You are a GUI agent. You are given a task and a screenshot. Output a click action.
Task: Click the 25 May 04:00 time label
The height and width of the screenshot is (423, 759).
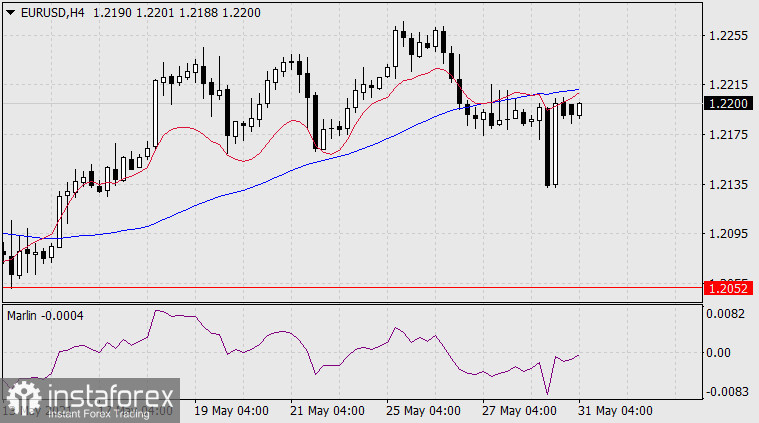[x=423, y=411]
